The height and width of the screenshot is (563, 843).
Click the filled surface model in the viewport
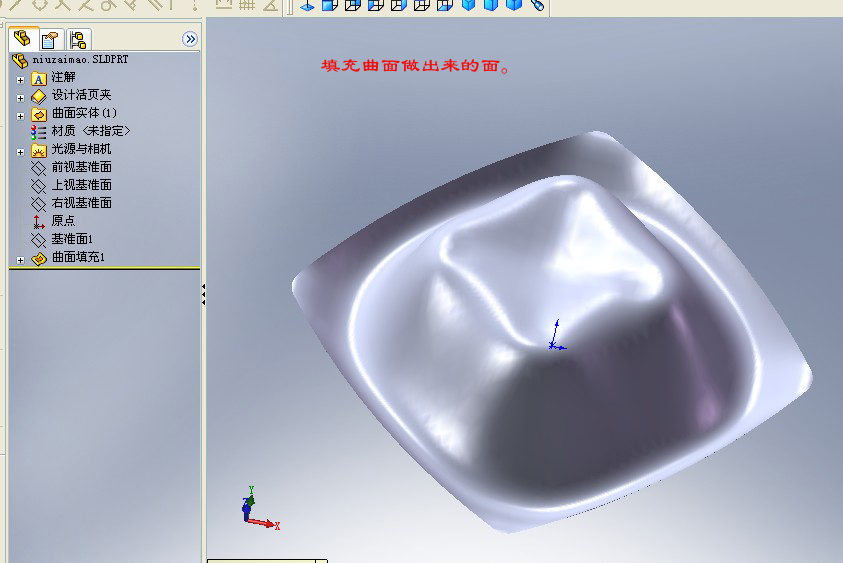(554, 331)
